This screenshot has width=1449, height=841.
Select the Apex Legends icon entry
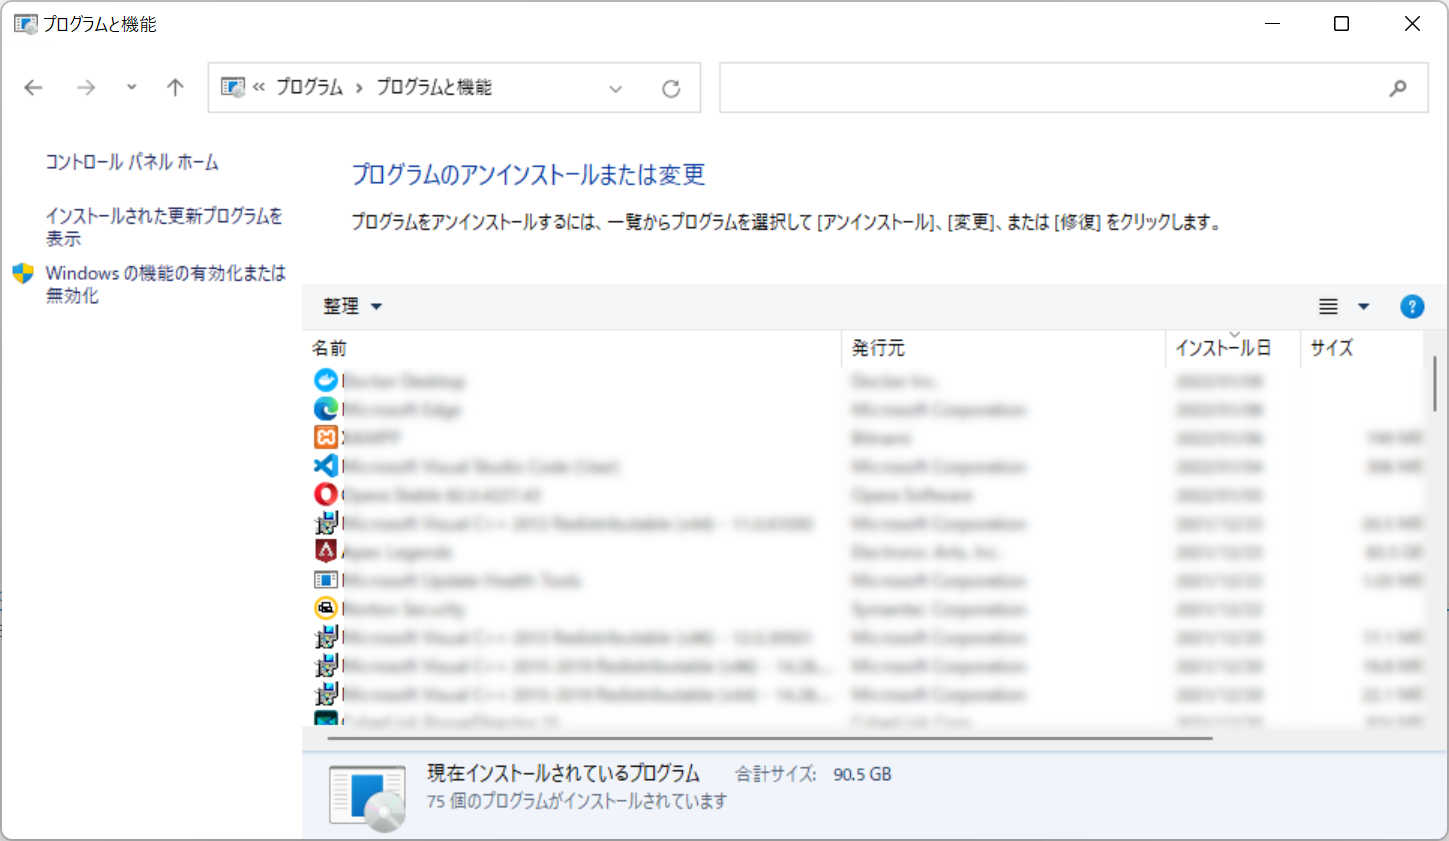point(326,551)
